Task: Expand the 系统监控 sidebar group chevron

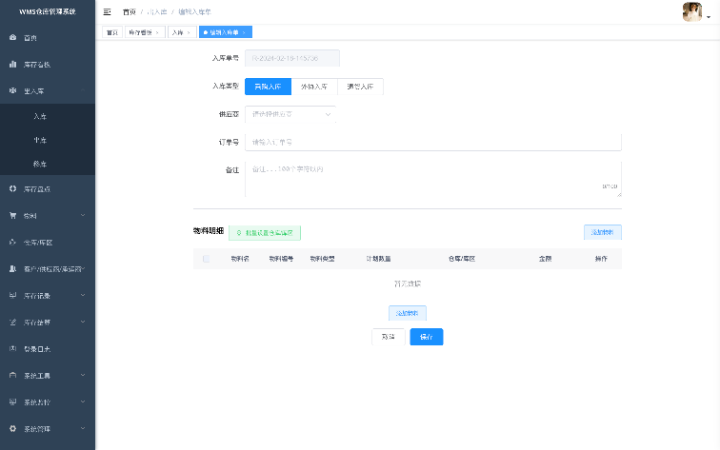Action: tap(83, 402)
